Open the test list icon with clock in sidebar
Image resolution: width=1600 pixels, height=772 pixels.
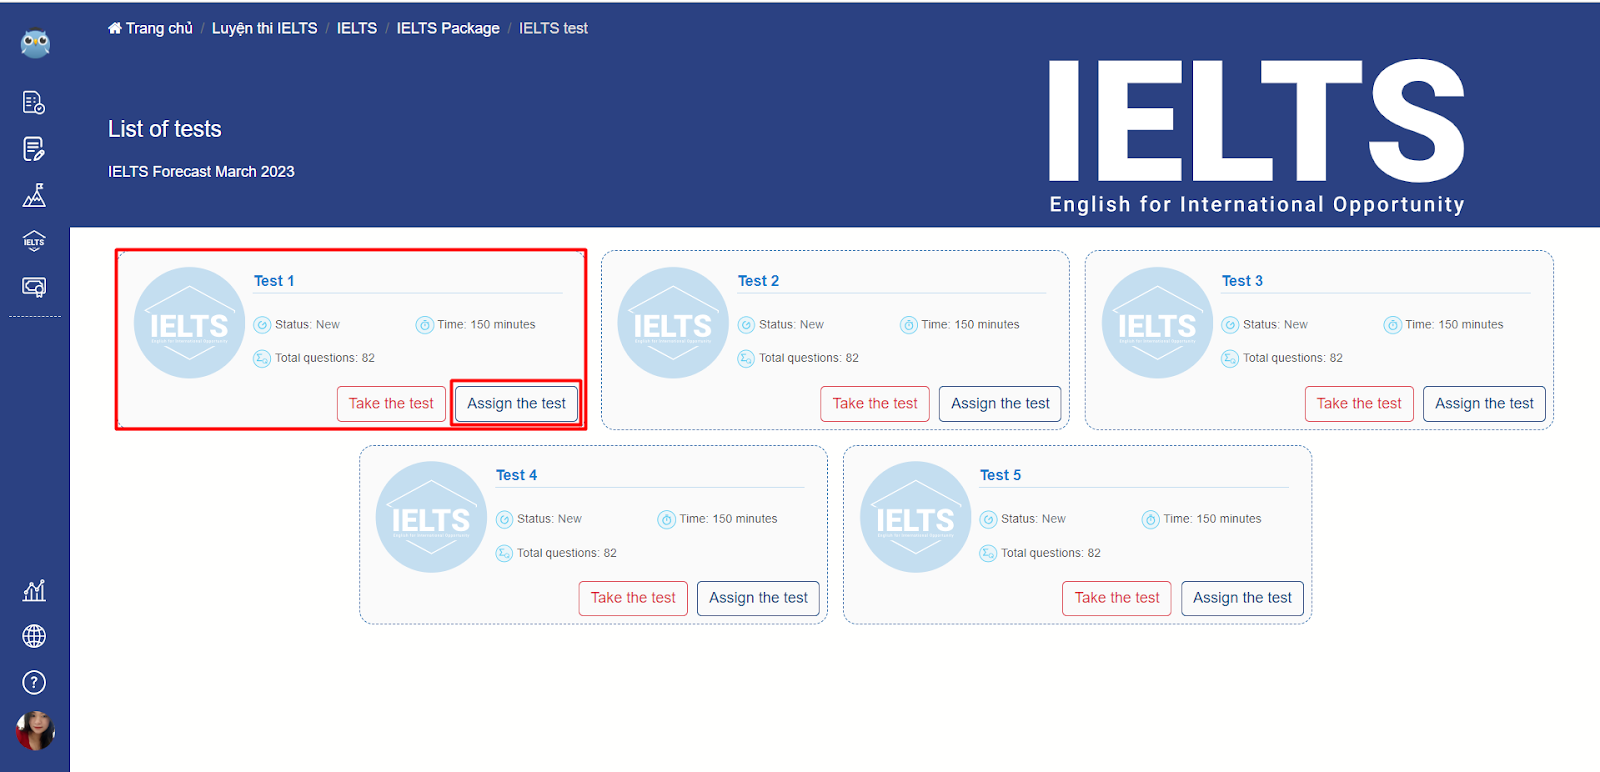(34, 102)
